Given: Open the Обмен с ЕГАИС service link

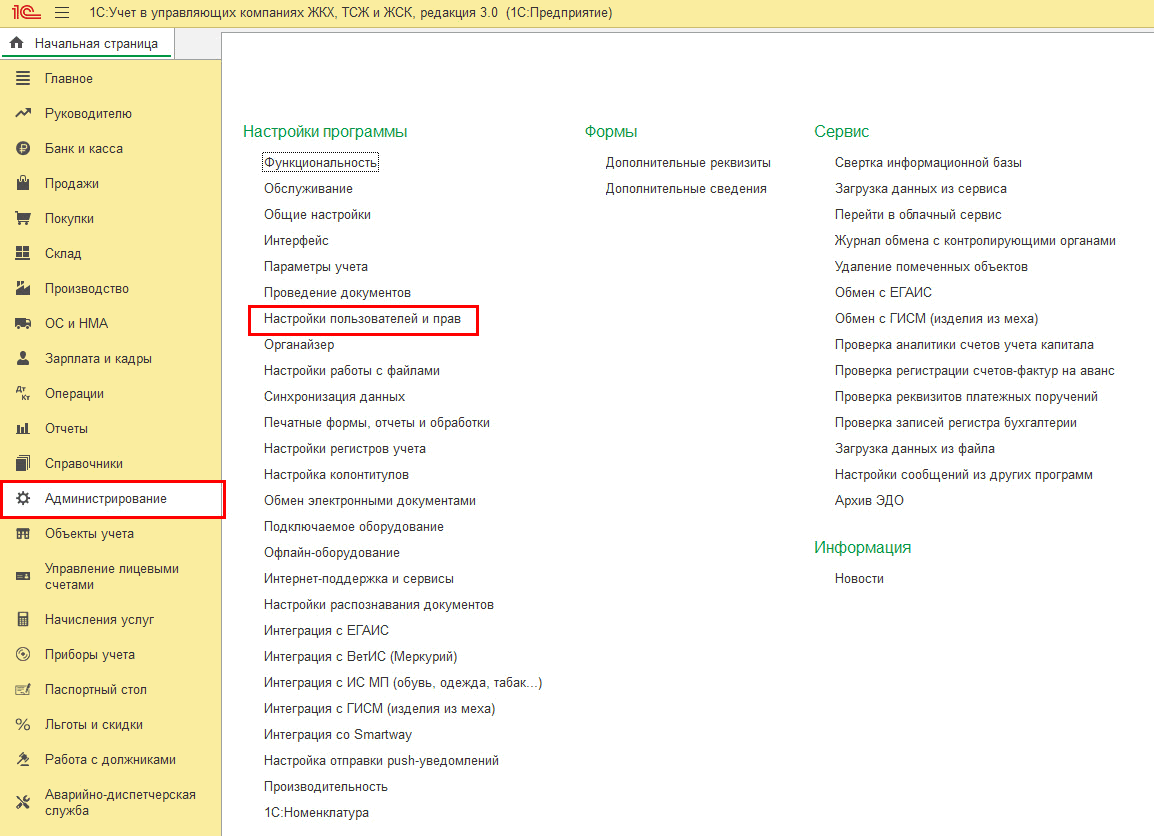Looking at the screenshot, I should (883, 293).
